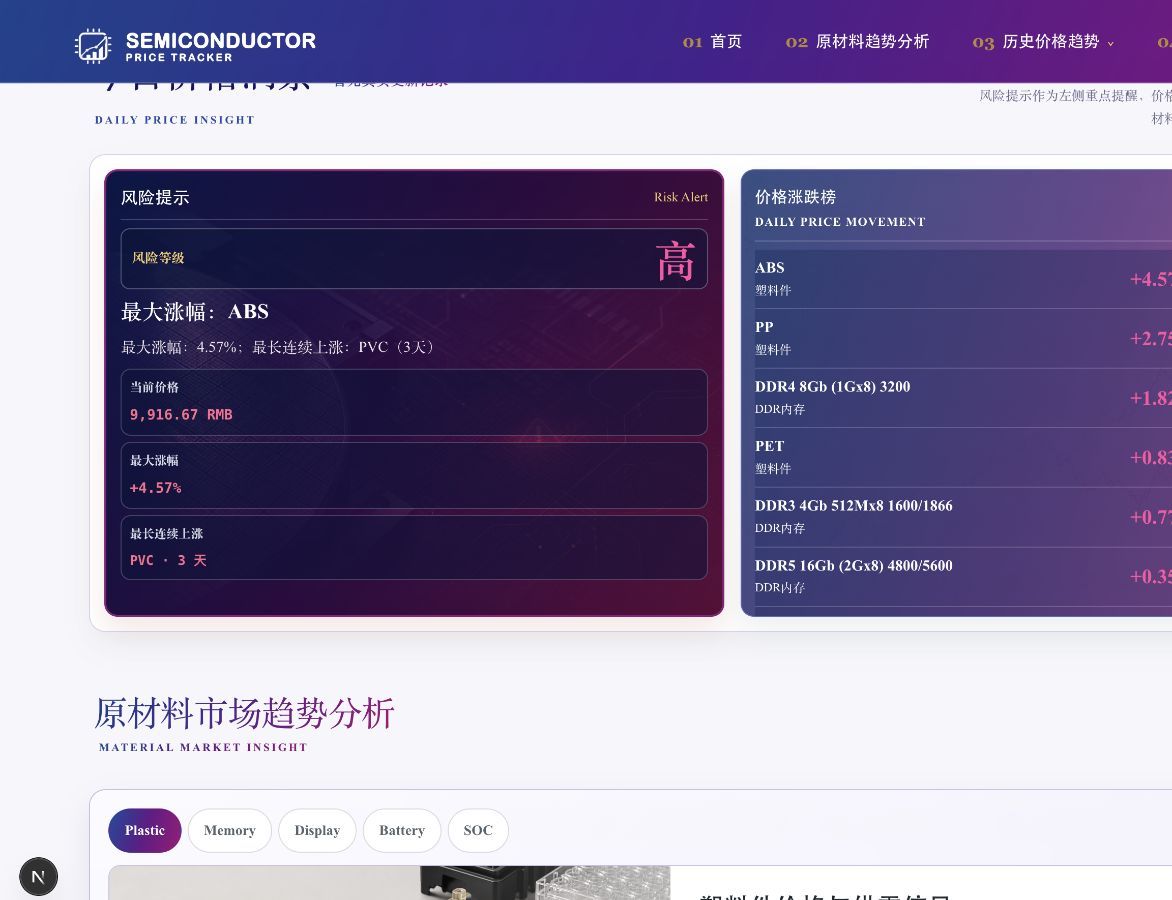Click the MATERIAL MARKET INSIGHT subtitle
1172x900 pixels.
(x=203, y=747)
